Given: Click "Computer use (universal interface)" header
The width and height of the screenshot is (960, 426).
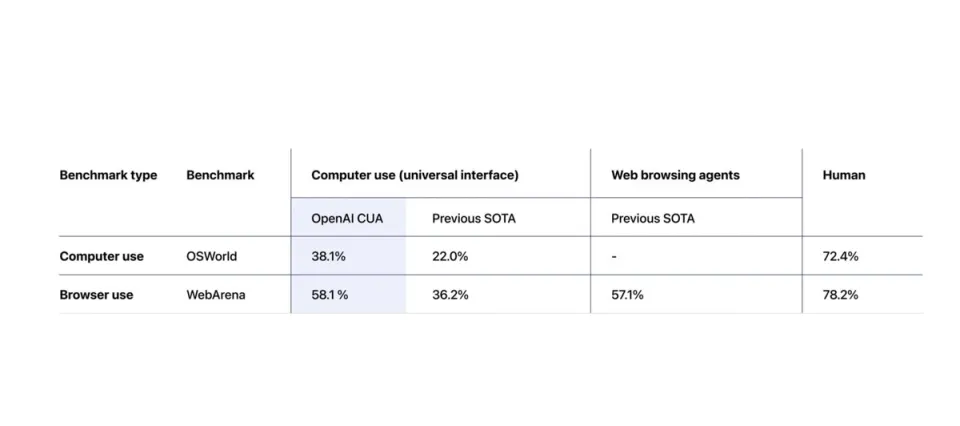Looking at the screenshot, I should click(x=414, y=175).
